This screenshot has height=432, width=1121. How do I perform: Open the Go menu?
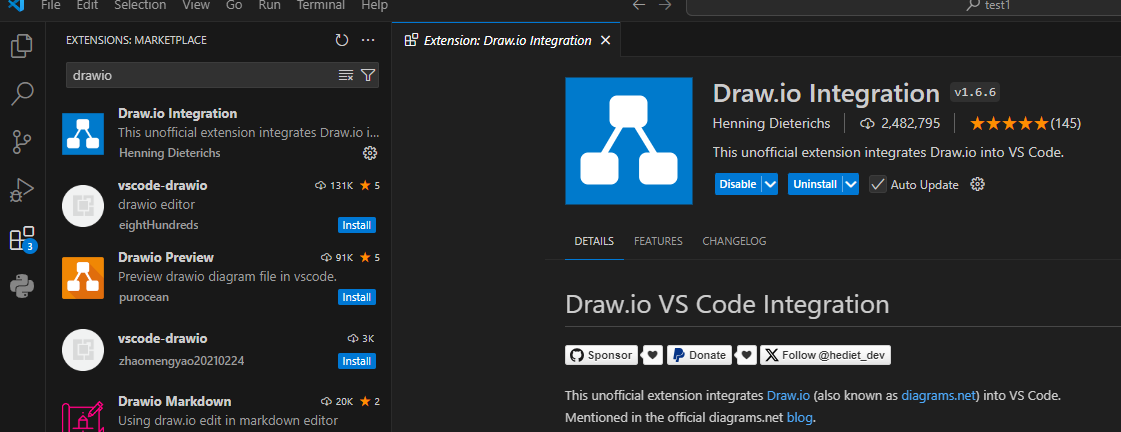coord(234,5)
